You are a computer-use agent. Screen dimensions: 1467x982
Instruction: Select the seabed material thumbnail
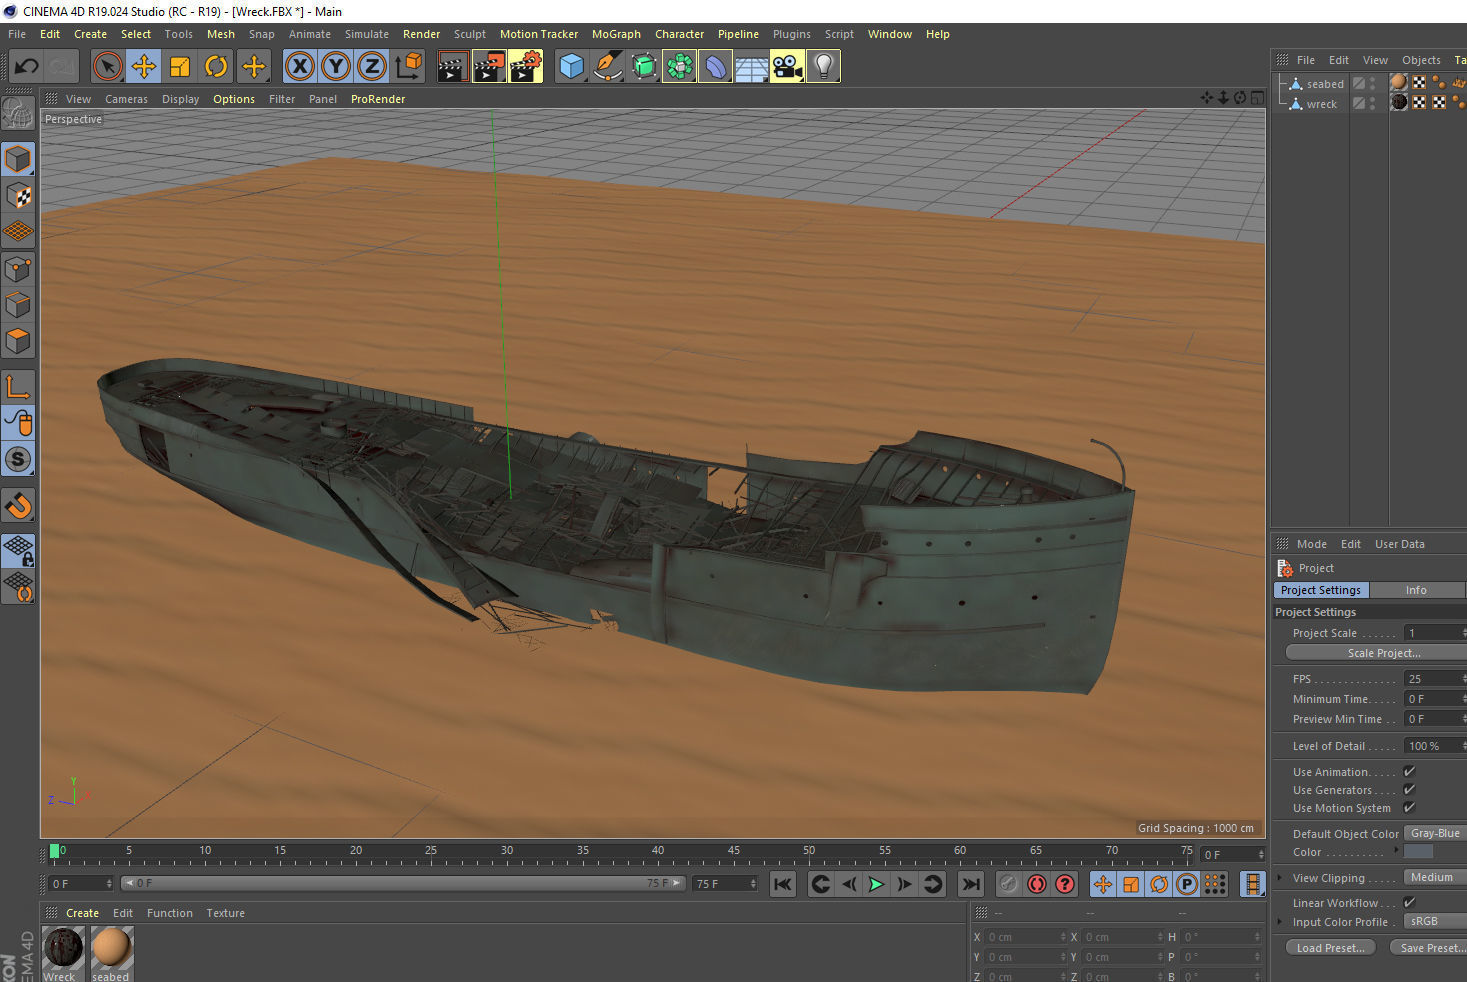[111, 947]
